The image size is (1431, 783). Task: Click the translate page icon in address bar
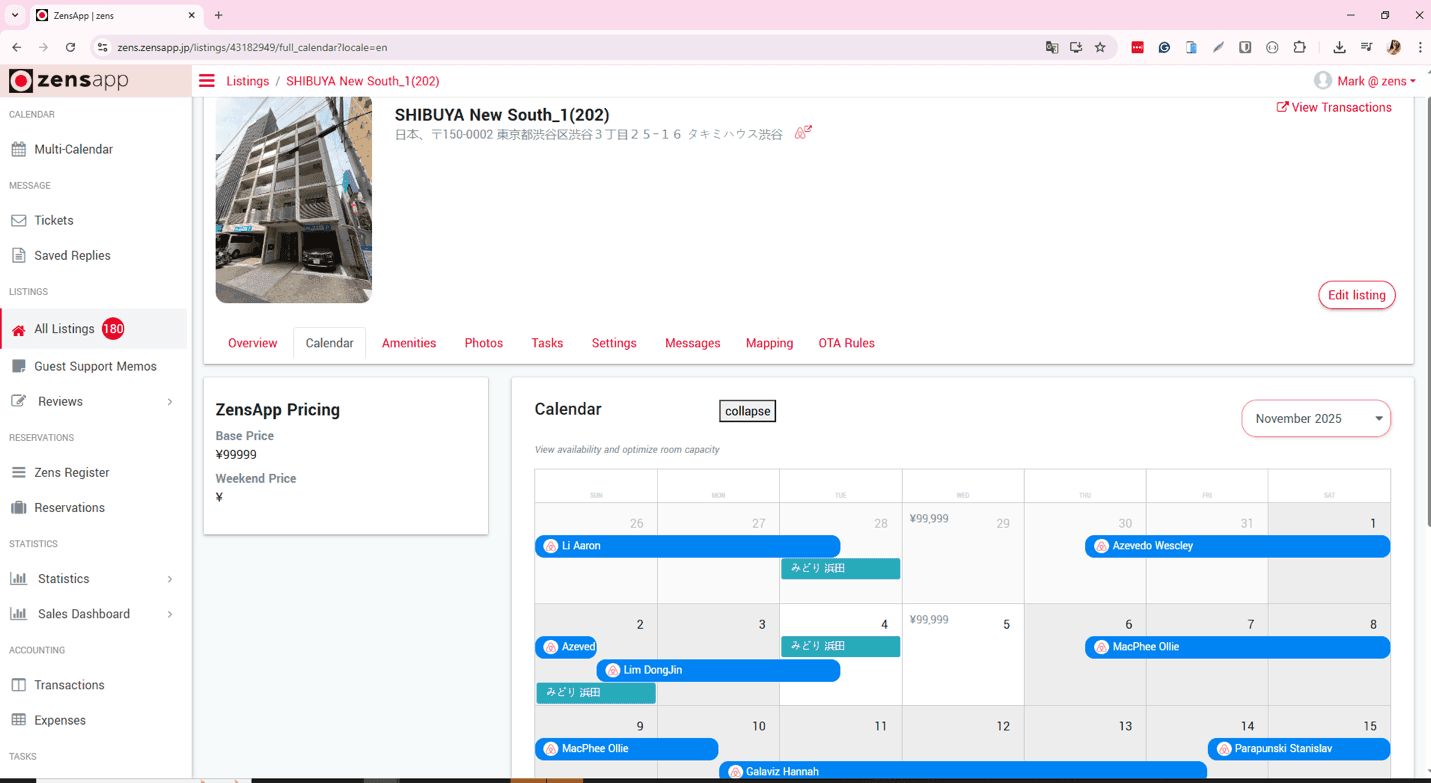point(1052,47)
